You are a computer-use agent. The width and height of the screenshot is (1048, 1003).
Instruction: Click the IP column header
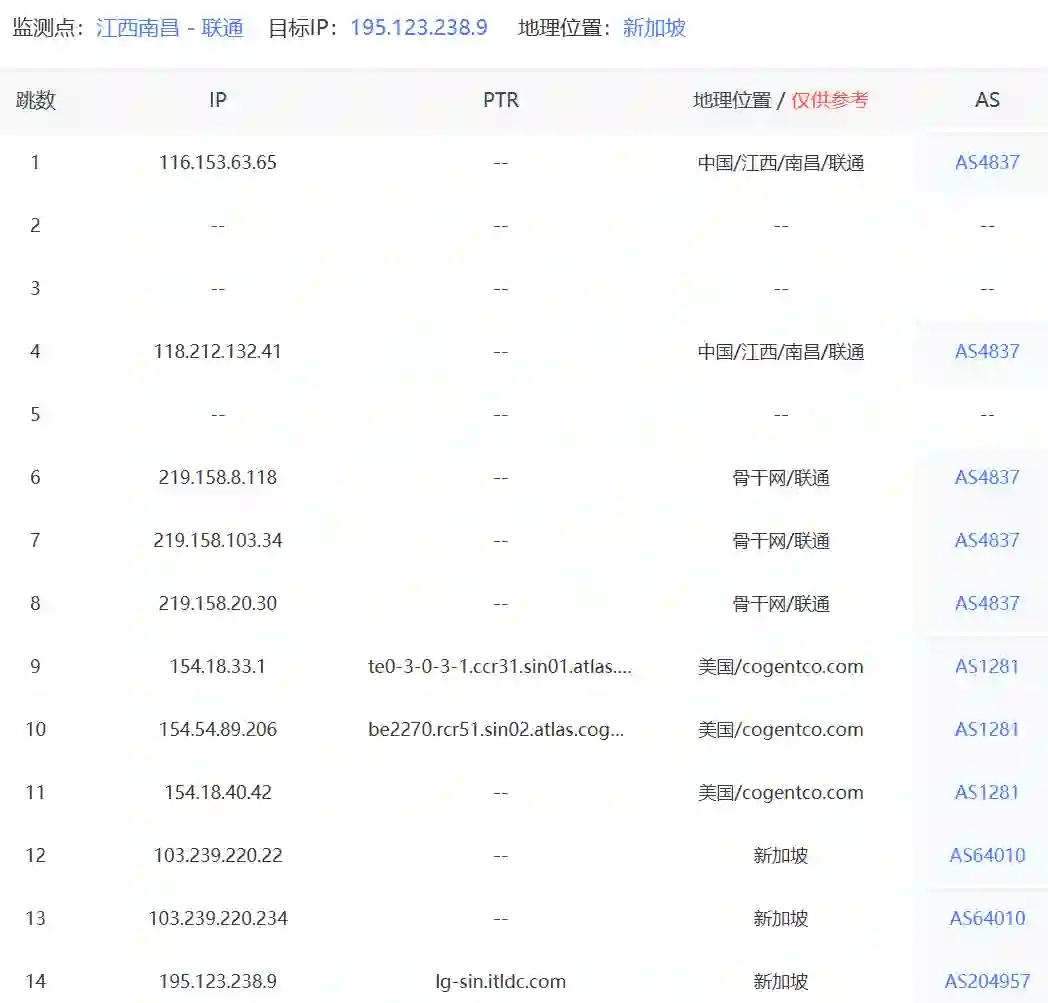click(218, 100)
